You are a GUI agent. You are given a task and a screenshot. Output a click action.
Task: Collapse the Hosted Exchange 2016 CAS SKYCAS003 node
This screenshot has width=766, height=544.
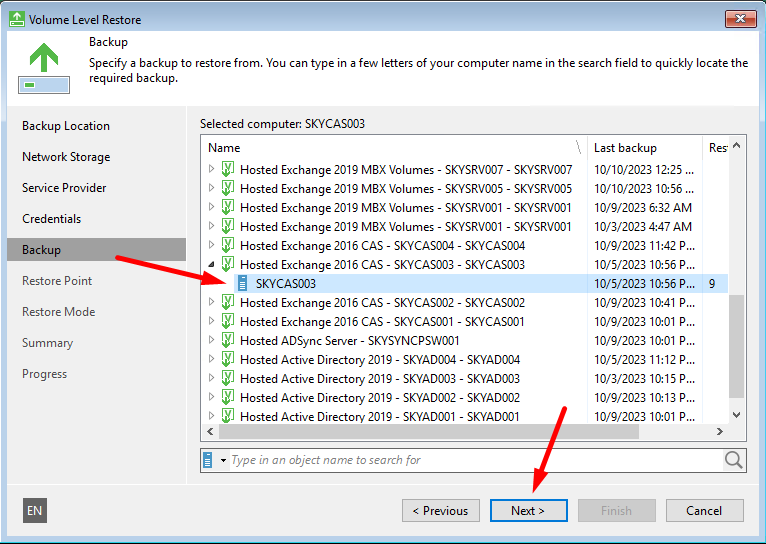coord(212,265)
